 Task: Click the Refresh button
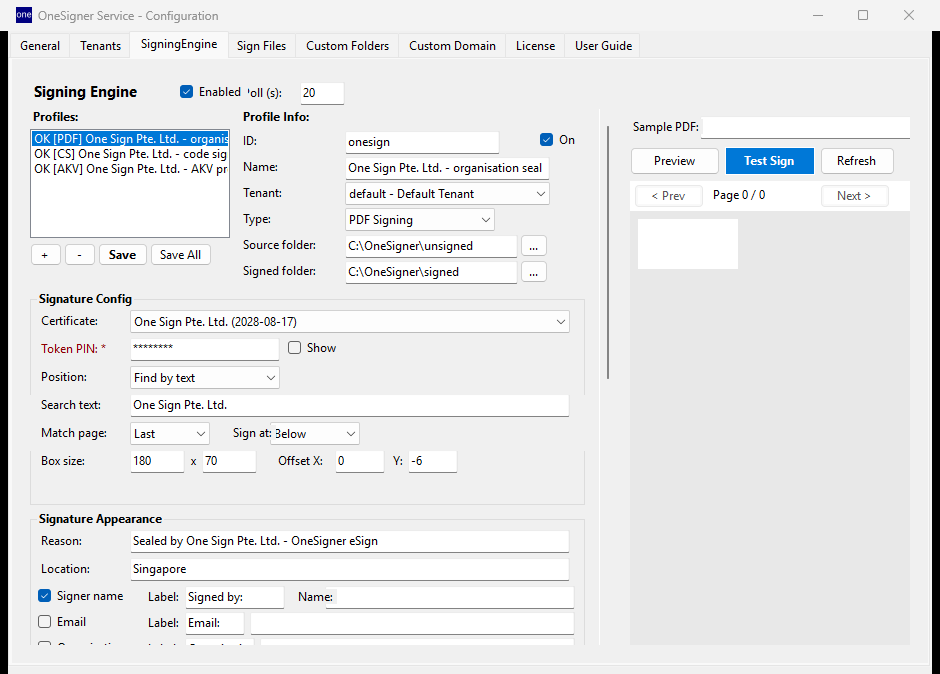click(857, 161)
